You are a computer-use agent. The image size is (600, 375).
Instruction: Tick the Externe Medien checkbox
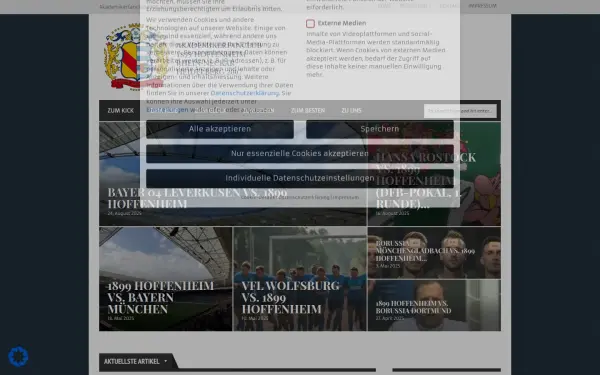[x=310, y=24]
